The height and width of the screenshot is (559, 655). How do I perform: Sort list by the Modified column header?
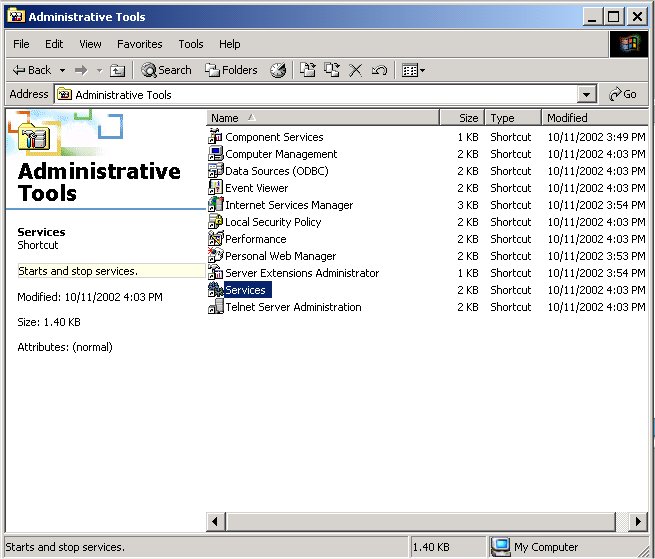567,118
